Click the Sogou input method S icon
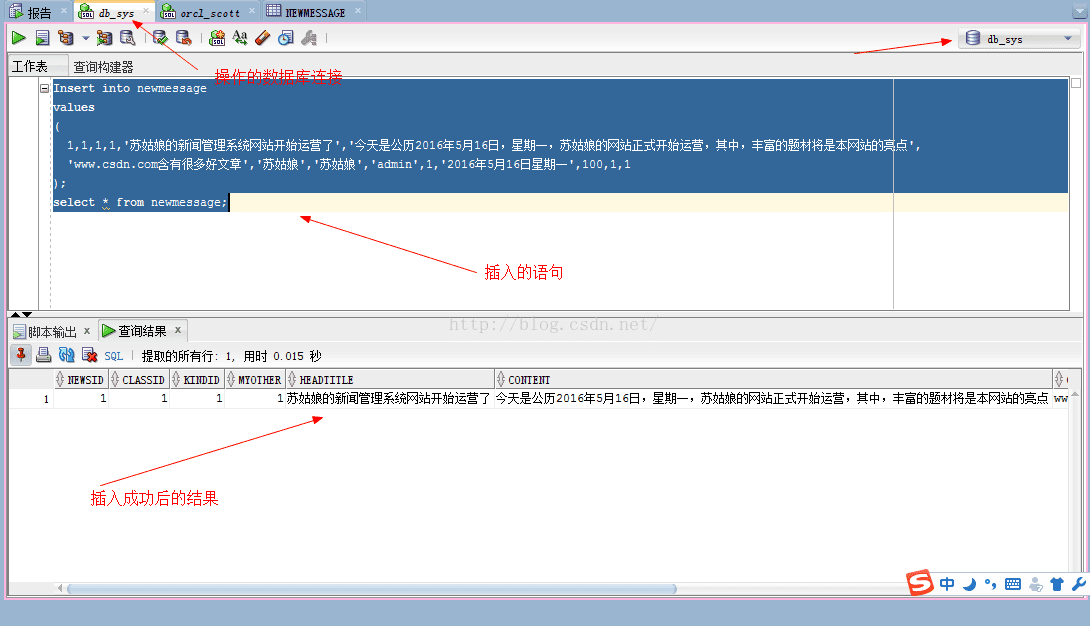The image size is (1090, 626). [x=920, y=583]
